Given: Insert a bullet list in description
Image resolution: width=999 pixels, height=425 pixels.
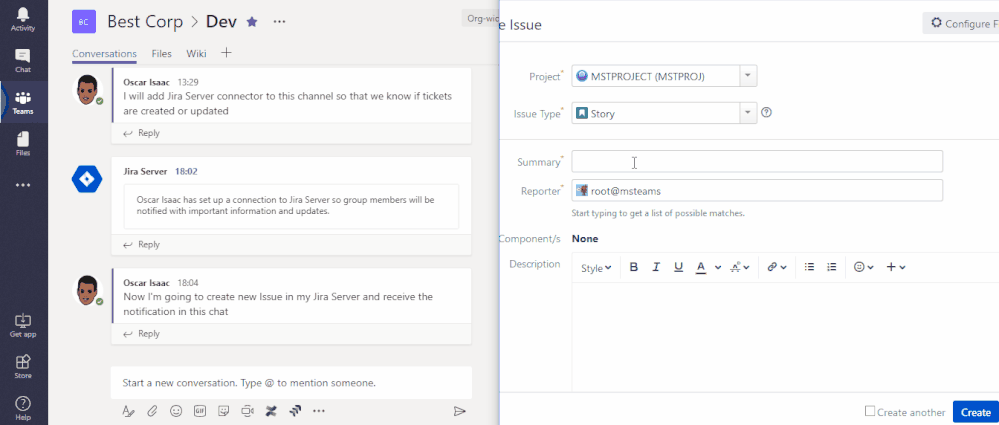Looking at the screenshot, I should [809, 267].
